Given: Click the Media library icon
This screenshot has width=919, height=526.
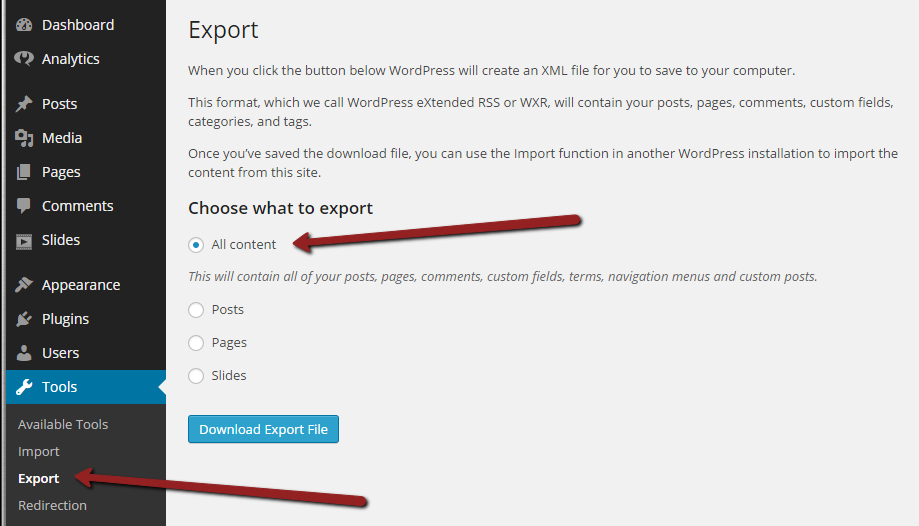Looking at the screenshot, I should [24, 138].
